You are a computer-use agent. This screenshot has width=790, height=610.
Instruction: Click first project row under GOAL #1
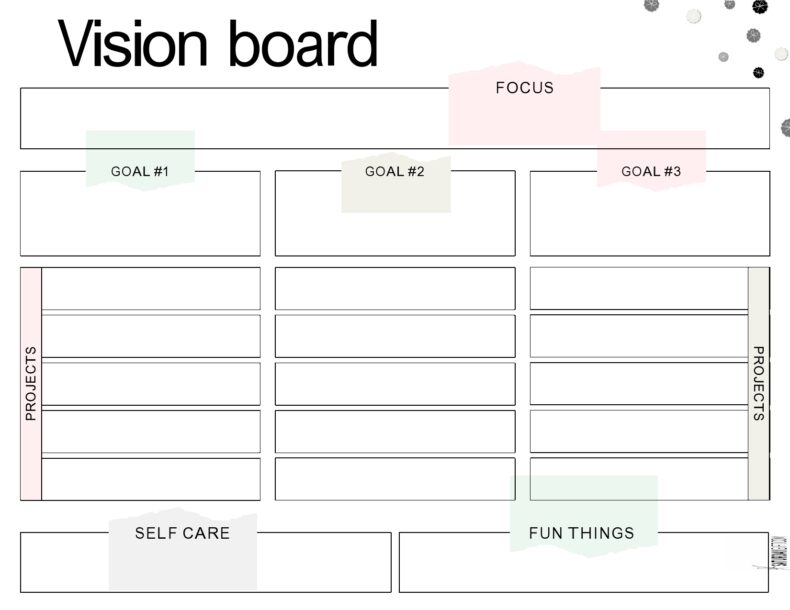tap(150, 288)
